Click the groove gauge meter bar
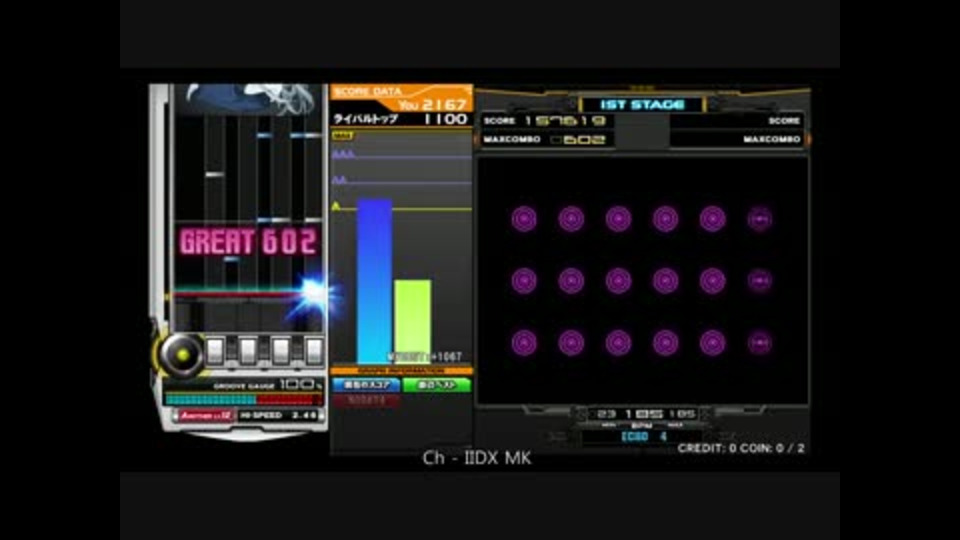 pos(244,399)
